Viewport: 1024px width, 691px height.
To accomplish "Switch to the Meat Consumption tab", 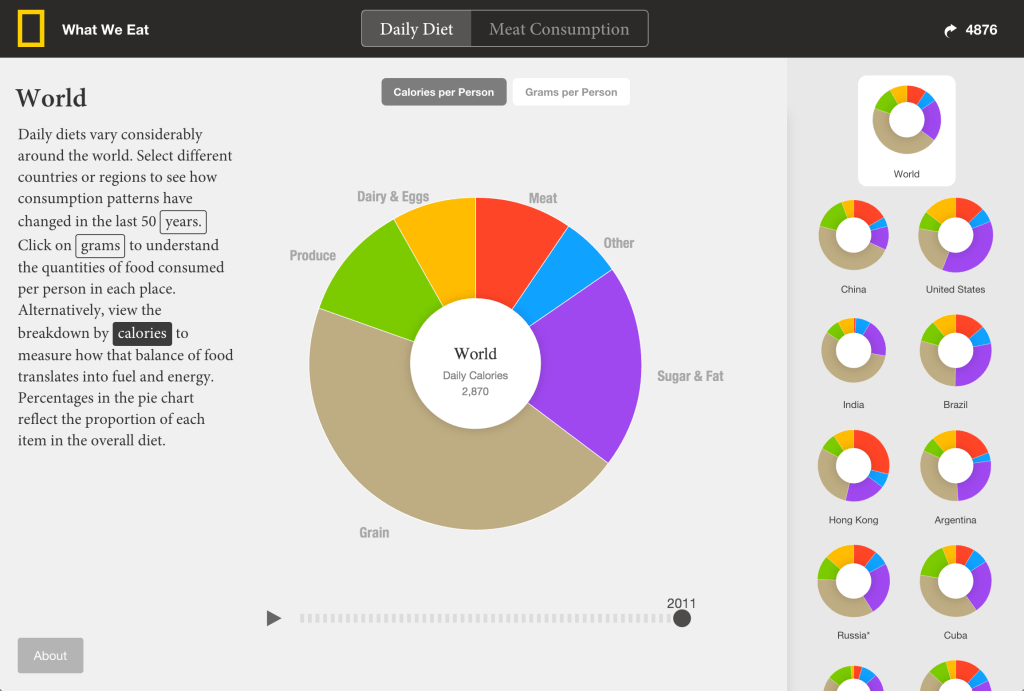I will click(x=558, y=28).
